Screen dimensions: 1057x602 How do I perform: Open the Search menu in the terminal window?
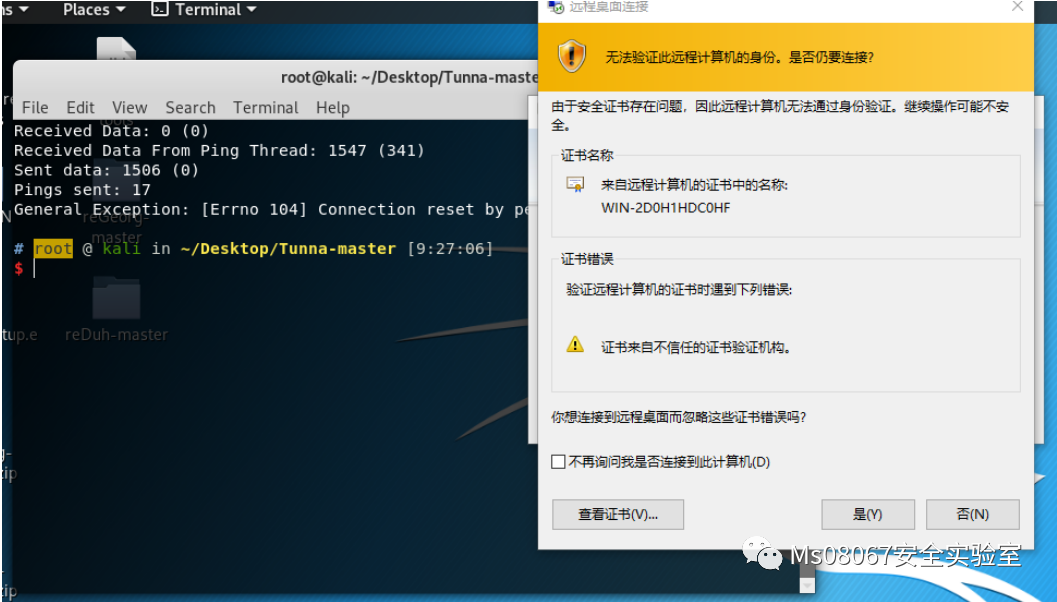click(190, 107)
